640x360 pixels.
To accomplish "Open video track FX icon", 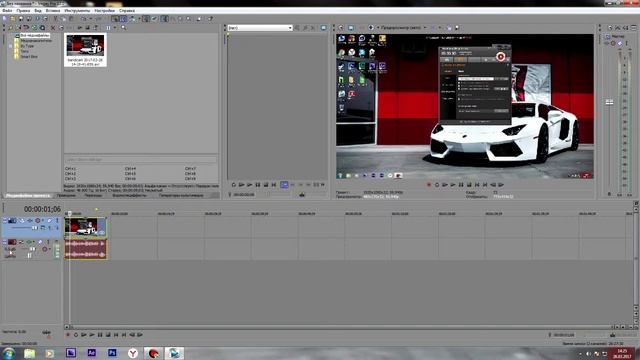I will pyautogui.click(x=30, y=220).
